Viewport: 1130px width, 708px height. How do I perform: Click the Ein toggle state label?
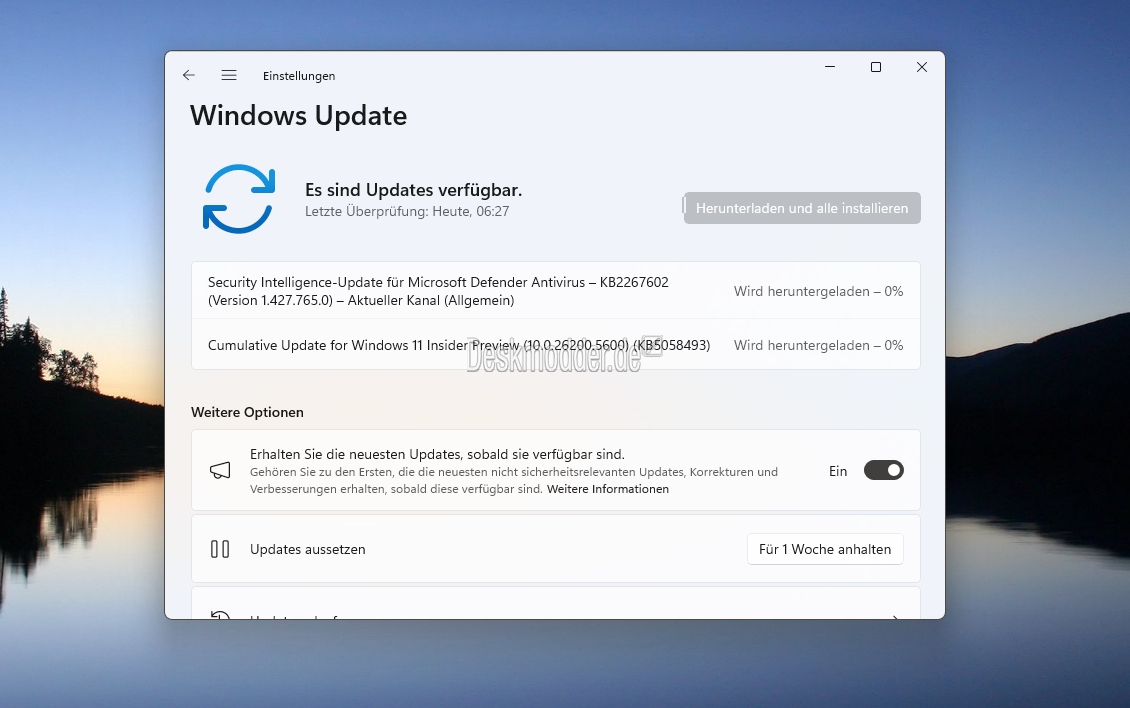coord(838,471)
